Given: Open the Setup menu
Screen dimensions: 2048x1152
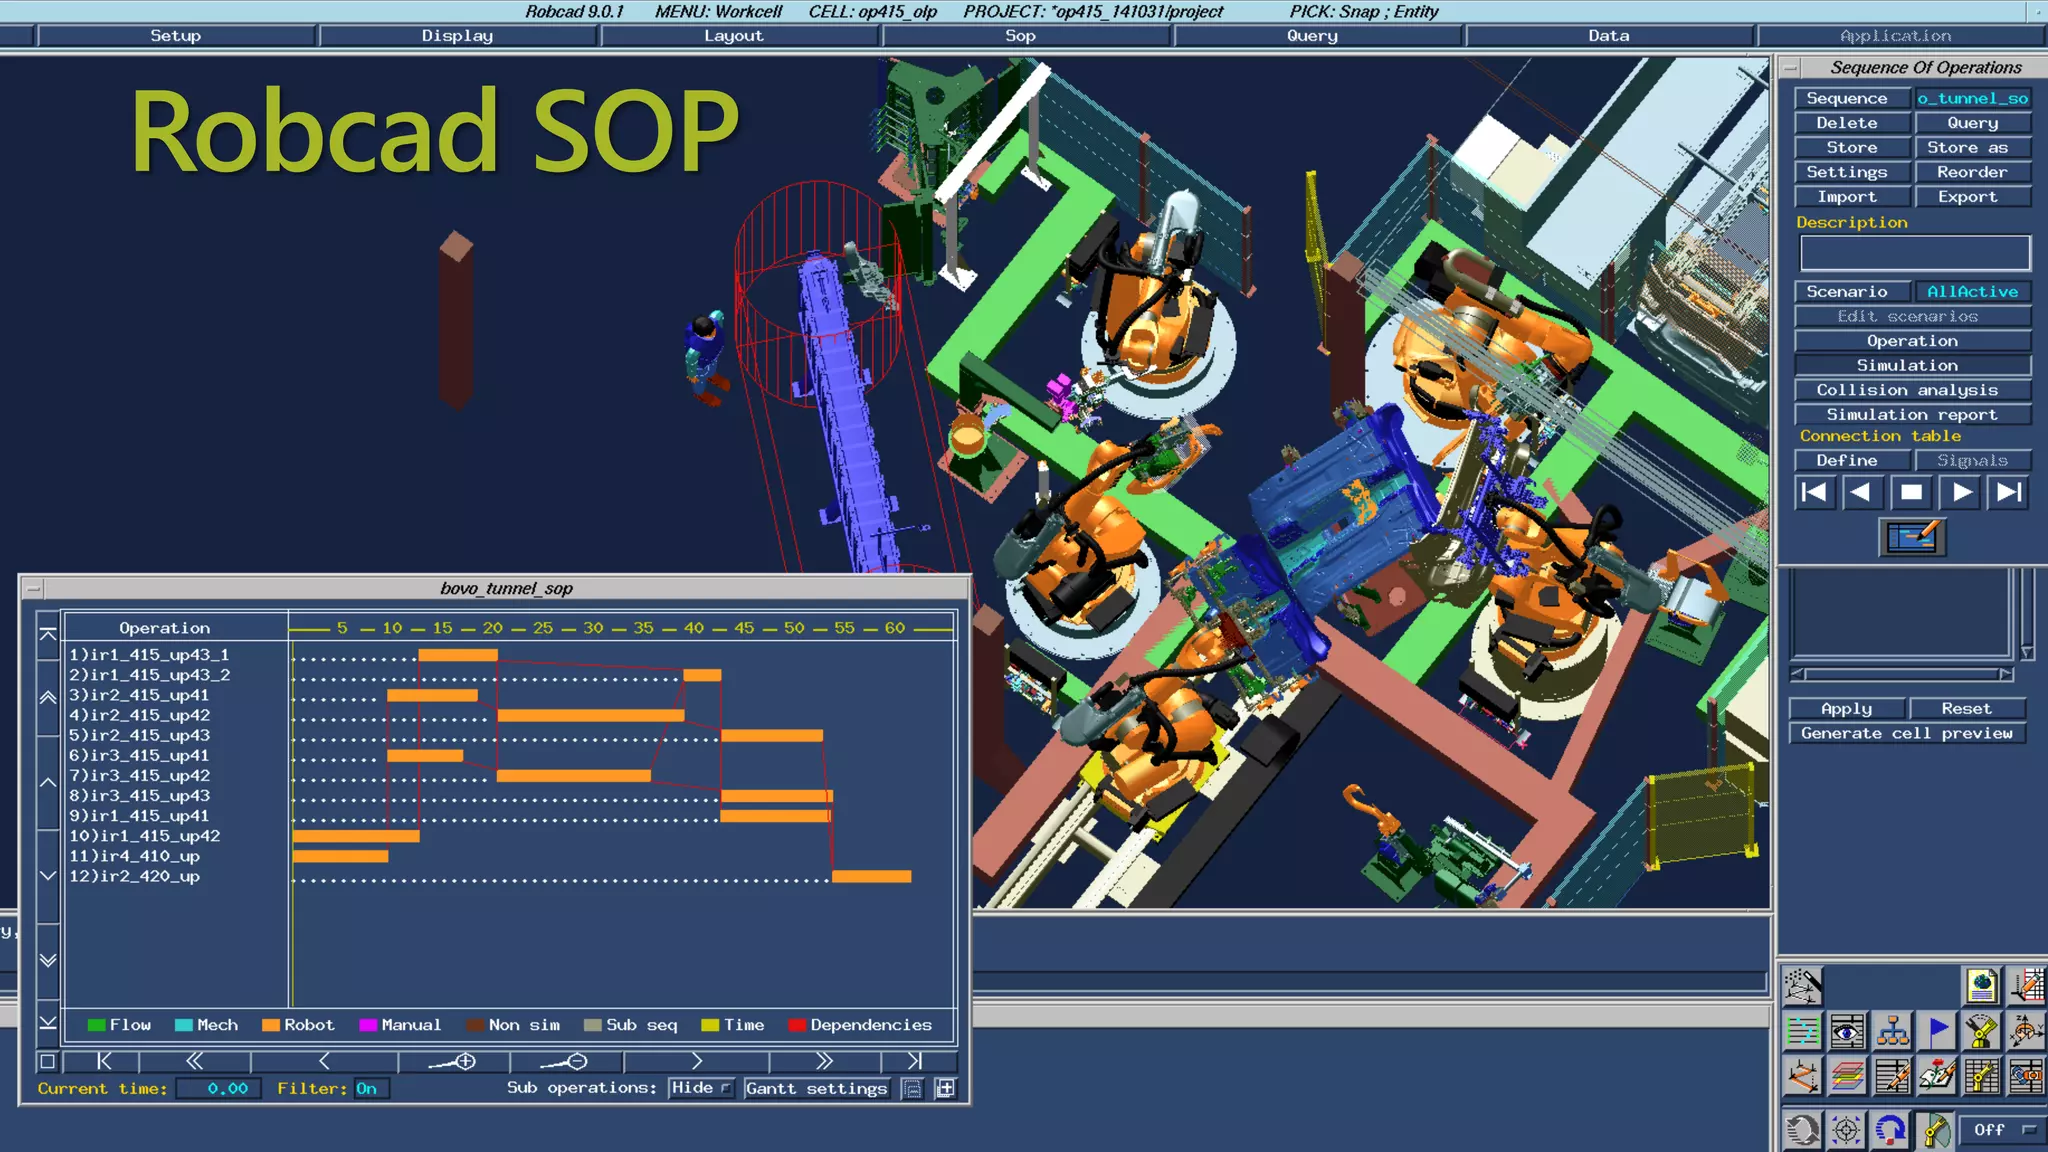Looking at the screenshot, I should pos(176,35).
